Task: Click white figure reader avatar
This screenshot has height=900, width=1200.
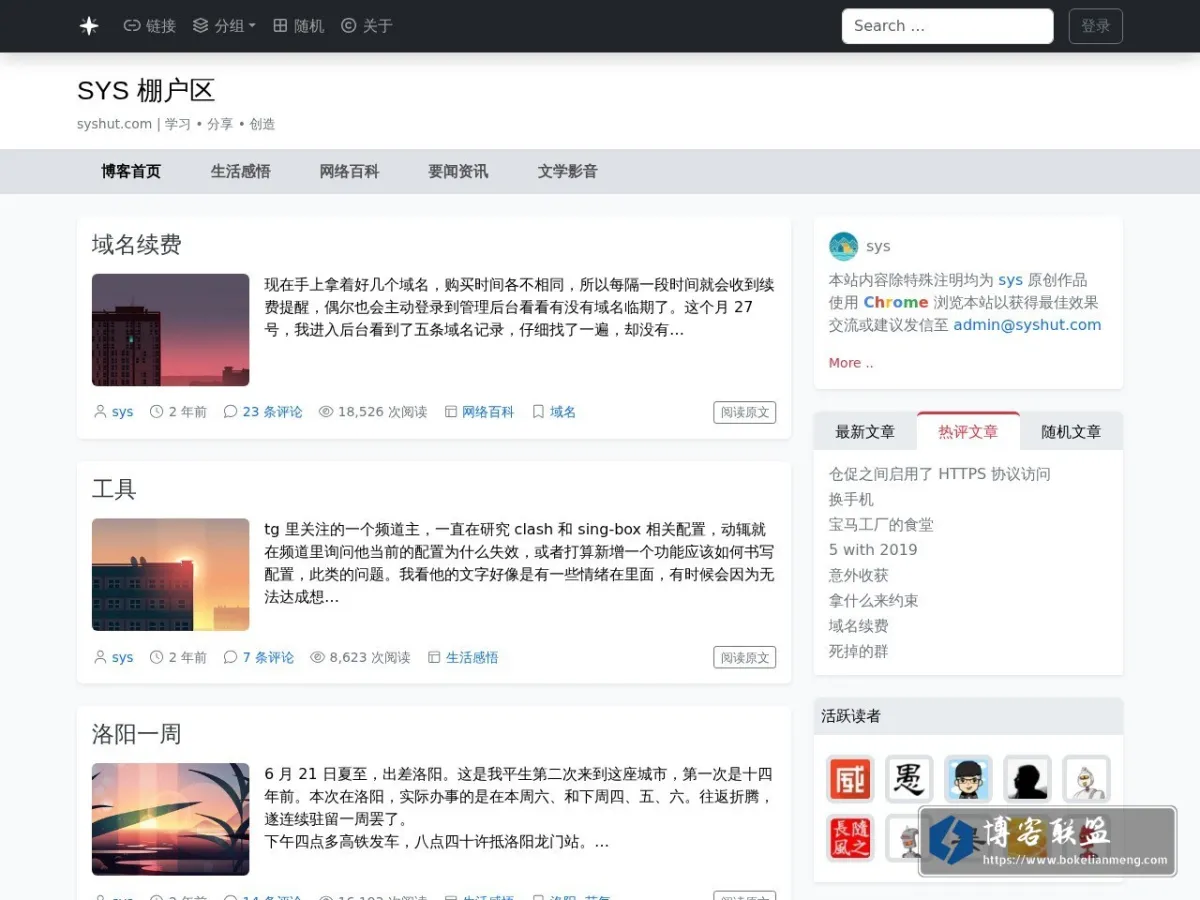Action: pyautogui.click(x=1086, y=779)
